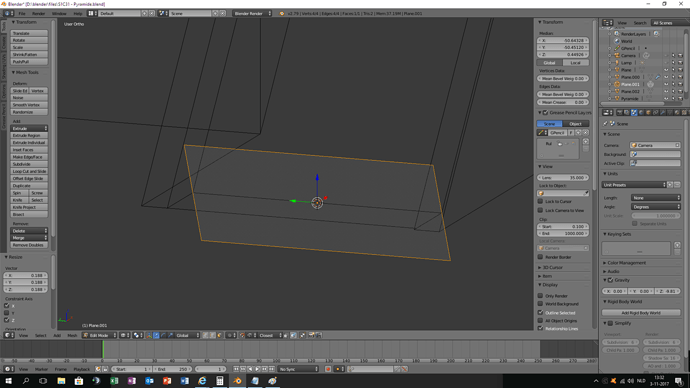690x388 pixels.
Task: Open the No Sync dropdown
Action: tap(298, 369)
